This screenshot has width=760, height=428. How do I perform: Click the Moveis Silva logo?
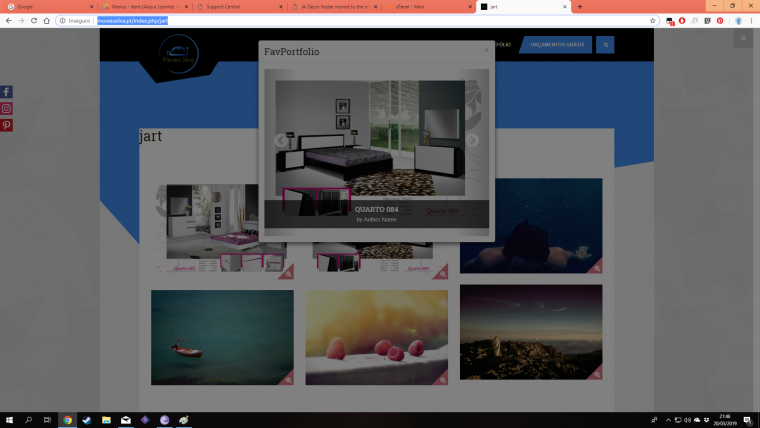click(x=178, y=54)
